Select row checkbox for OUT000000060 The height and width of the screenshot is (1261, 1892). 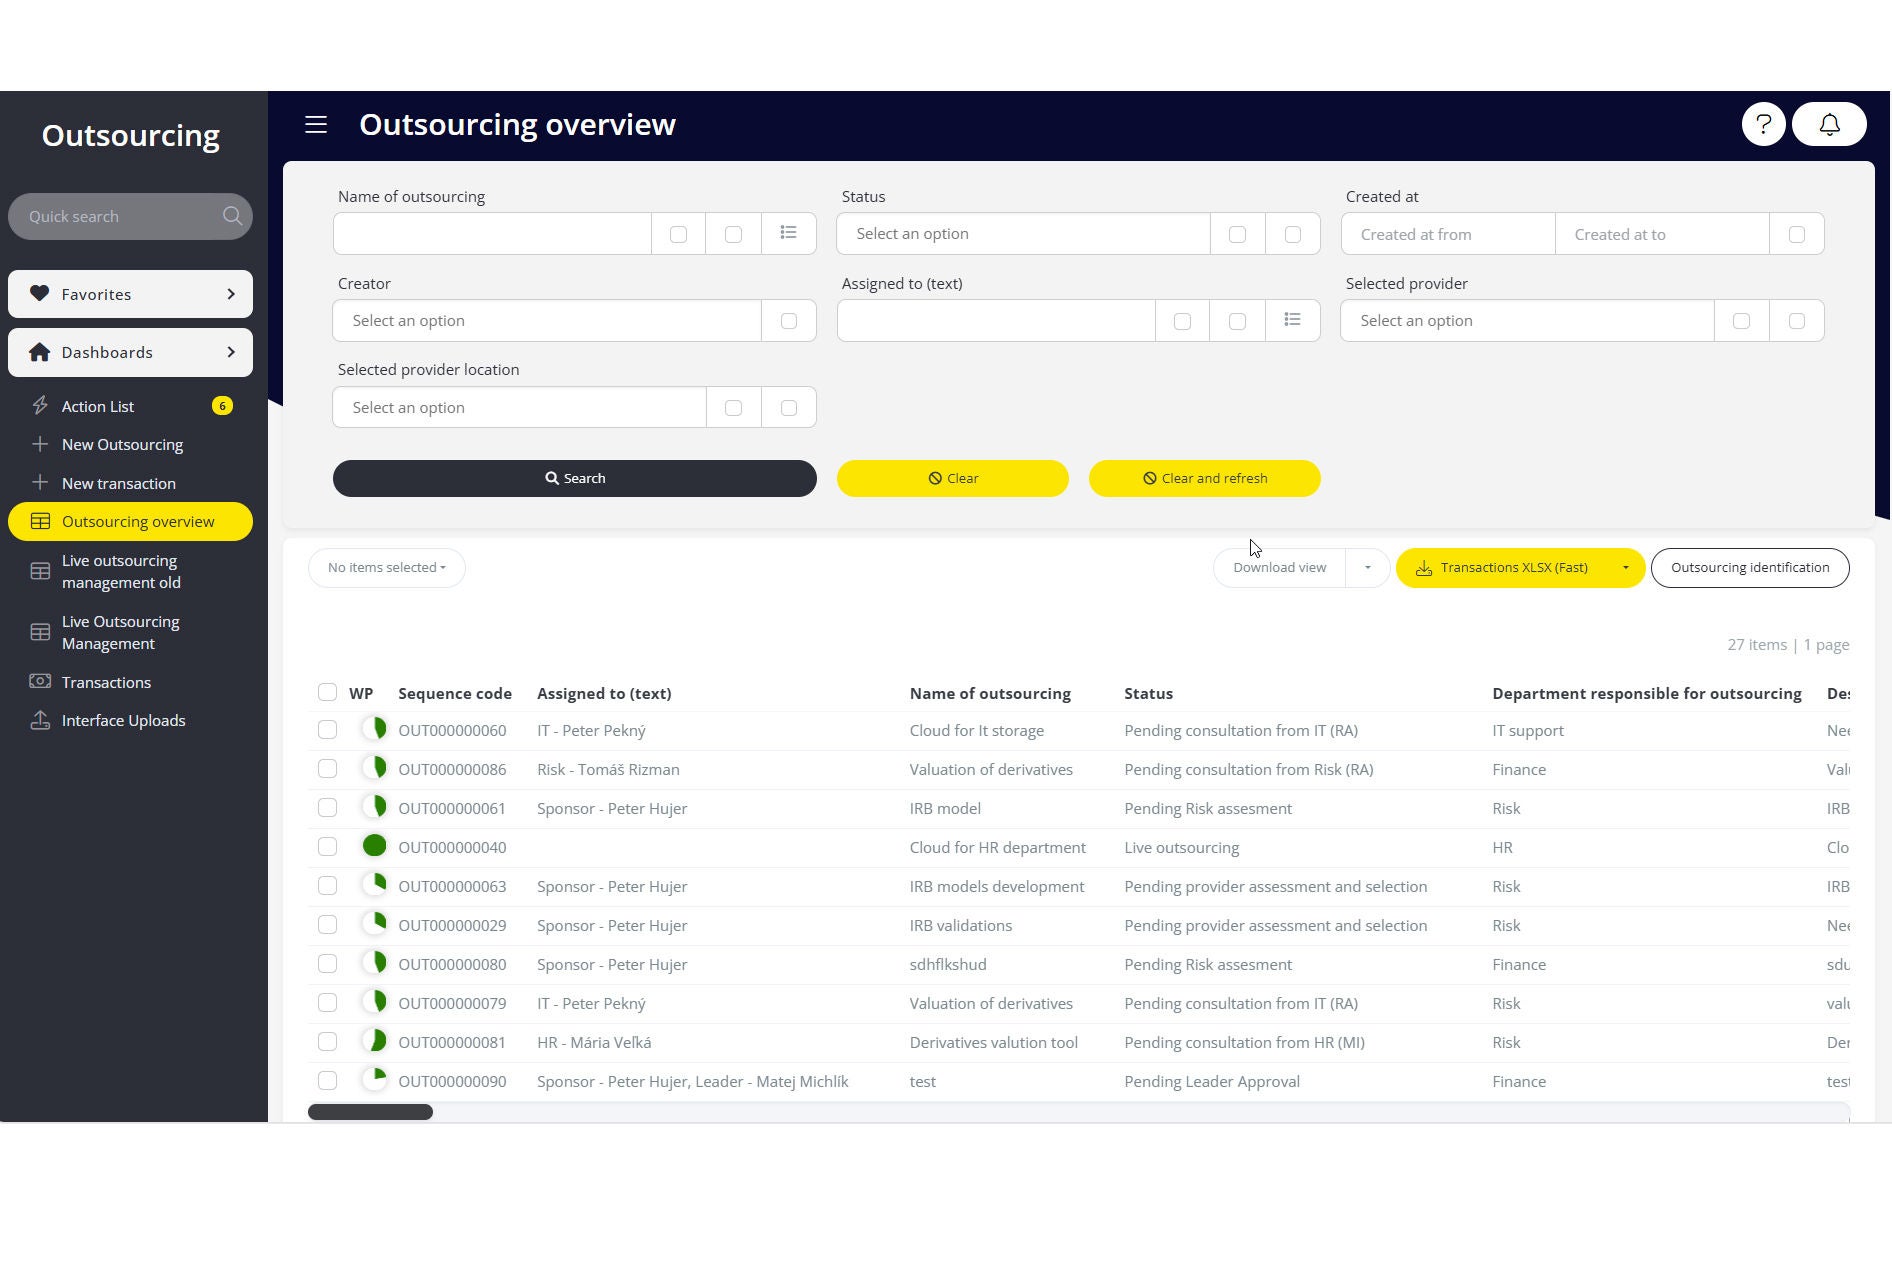tap(327, 729)
